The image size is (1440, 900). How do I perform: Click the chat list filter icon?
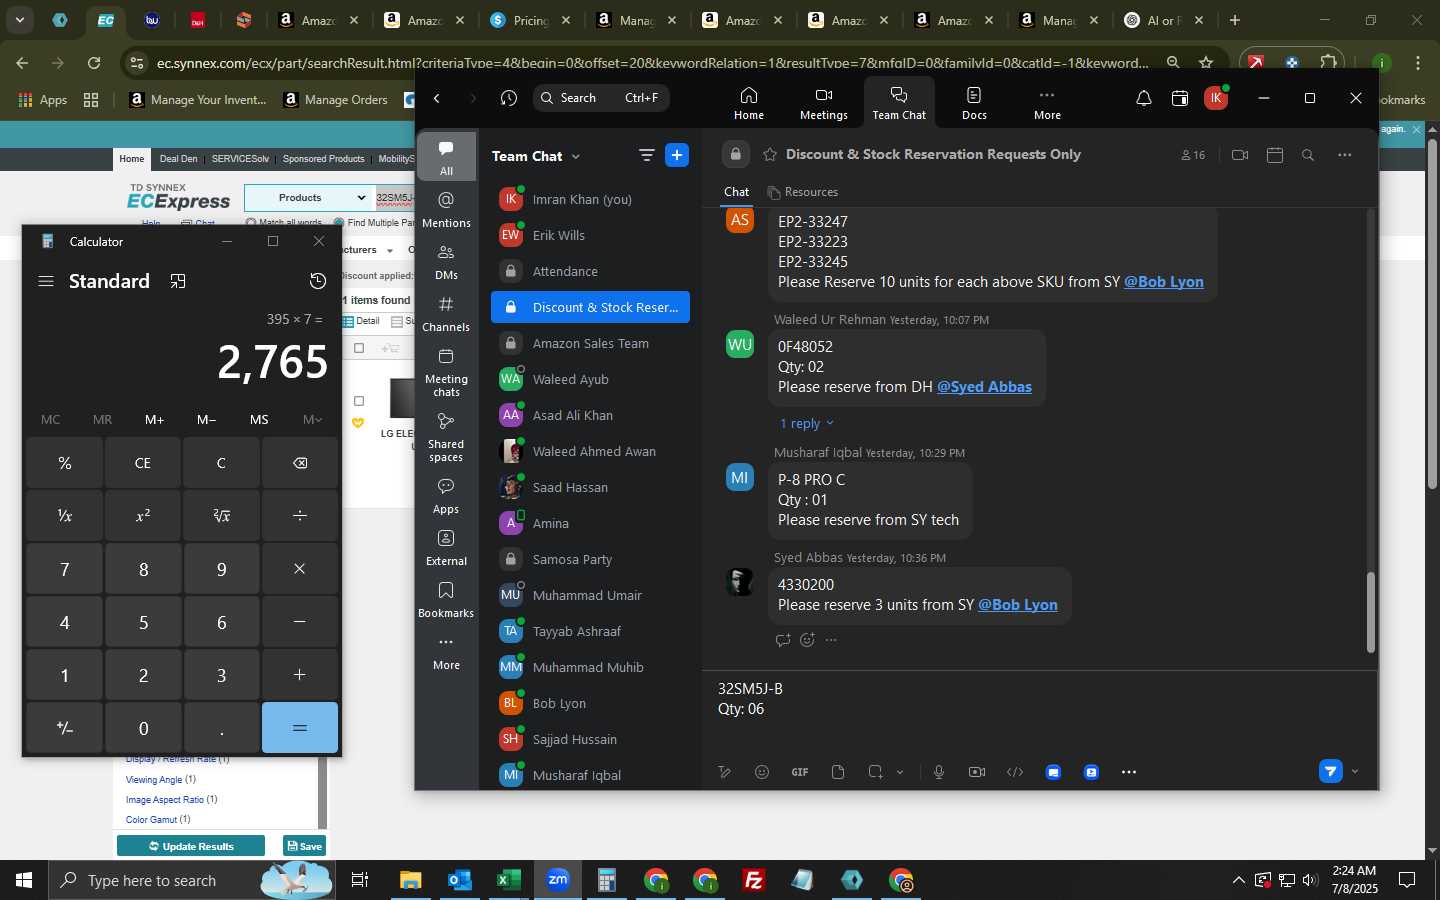pos(646,155)
